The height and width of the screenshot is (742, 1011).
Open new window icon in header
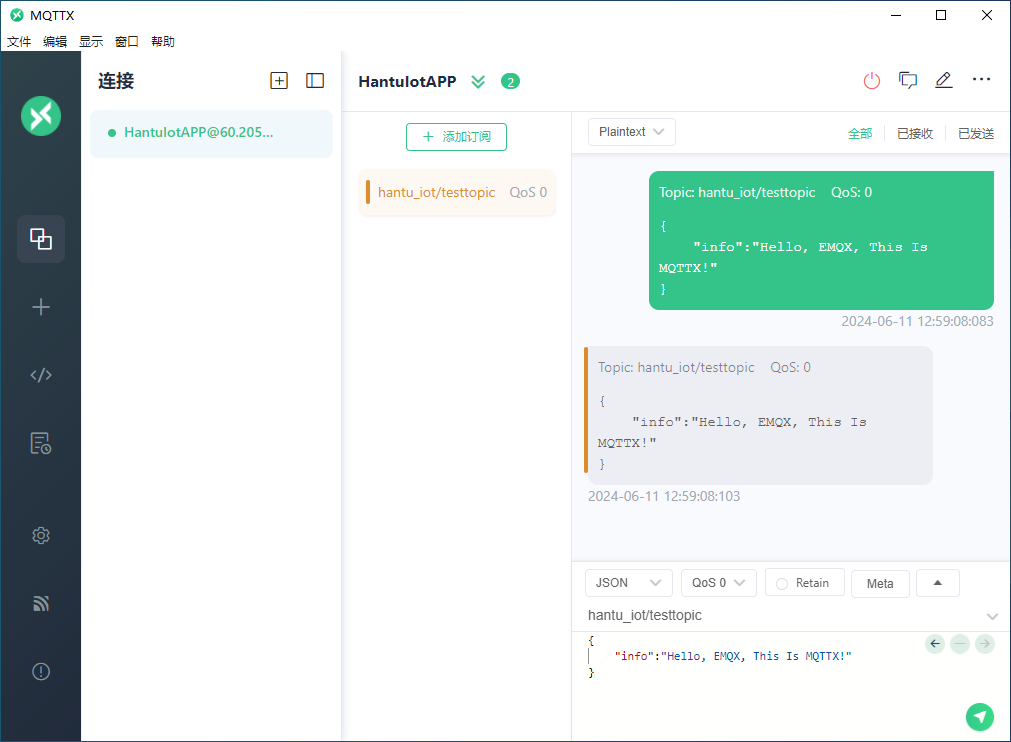(908, 81)
